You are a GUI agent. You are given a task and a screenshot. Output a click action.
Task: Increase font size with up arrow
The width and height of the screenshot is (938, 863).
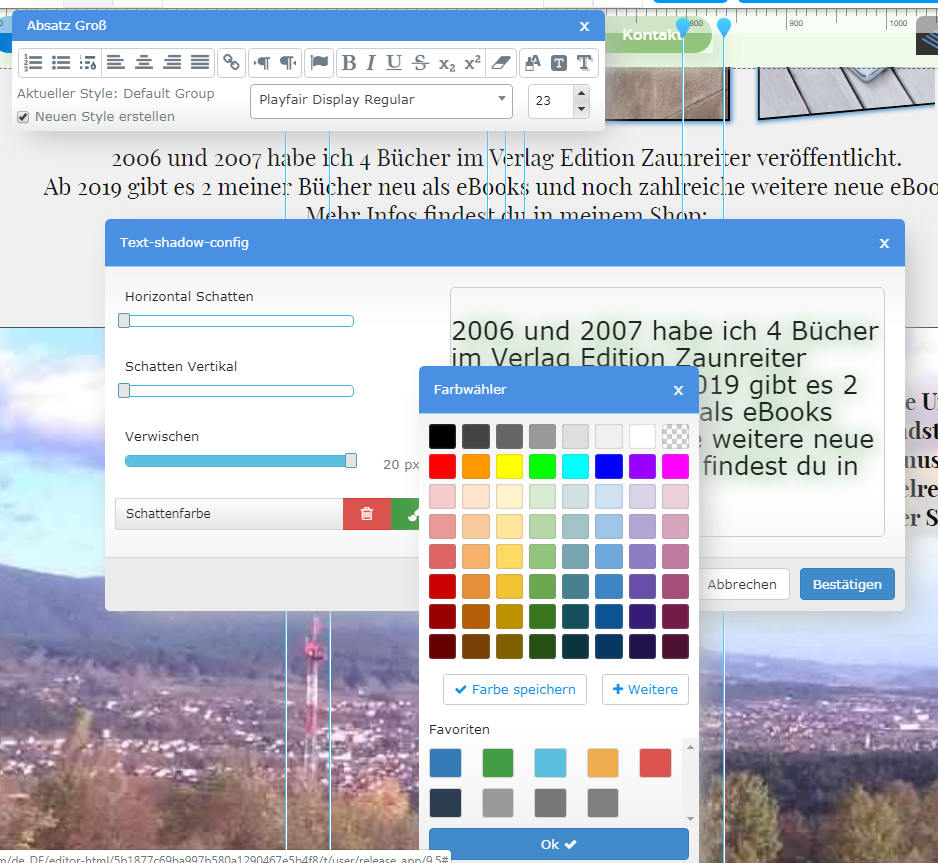point(581,93)
